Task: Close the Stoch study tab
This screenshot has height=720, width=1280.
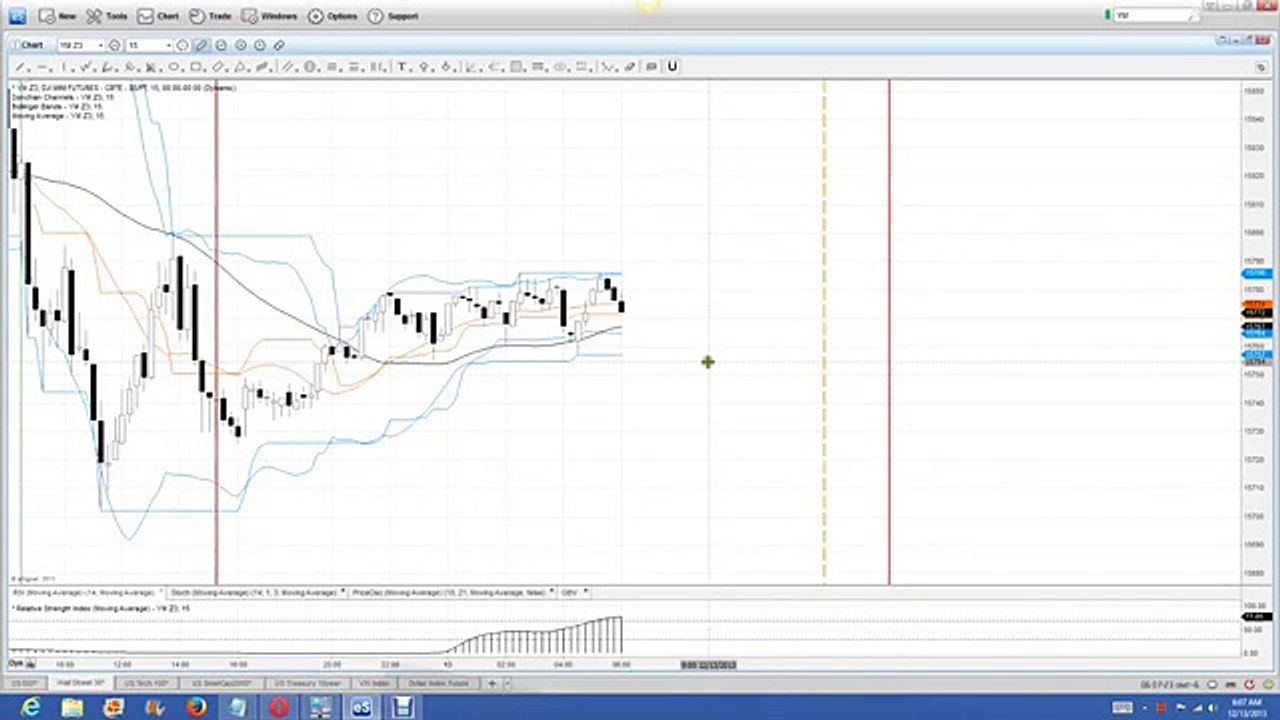Action: point(343,592)
